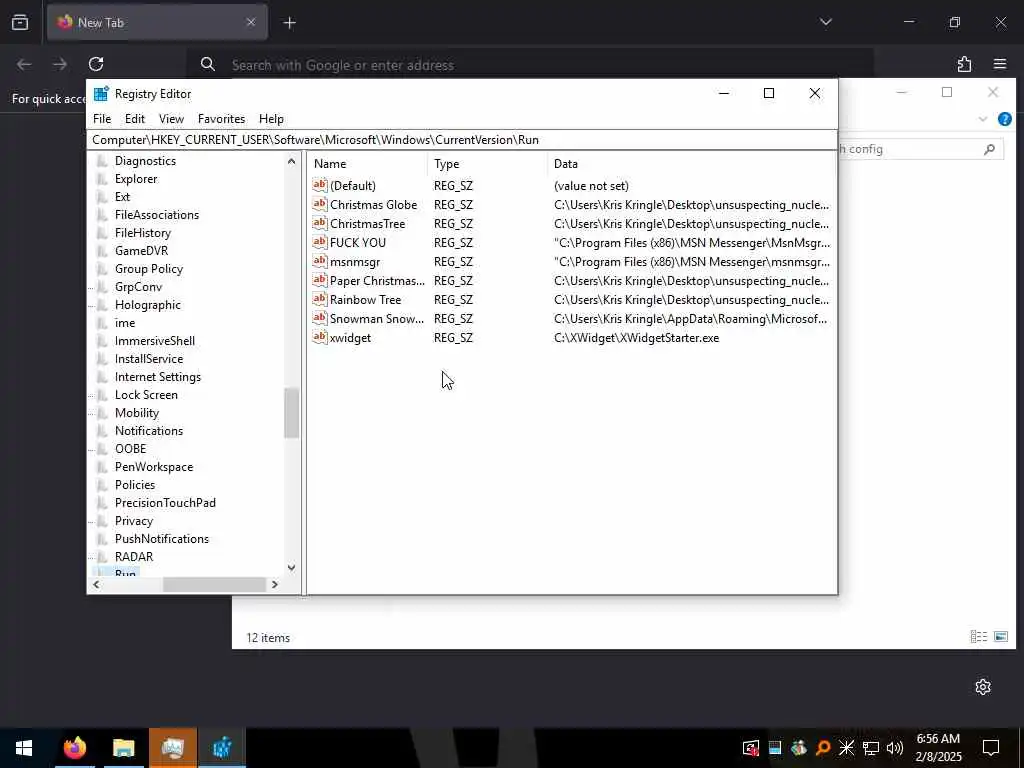Select the Snowman Snow value icon
Image resolution: width=1024 pixels, height=768 pixels.
click(x=319, y=318)
